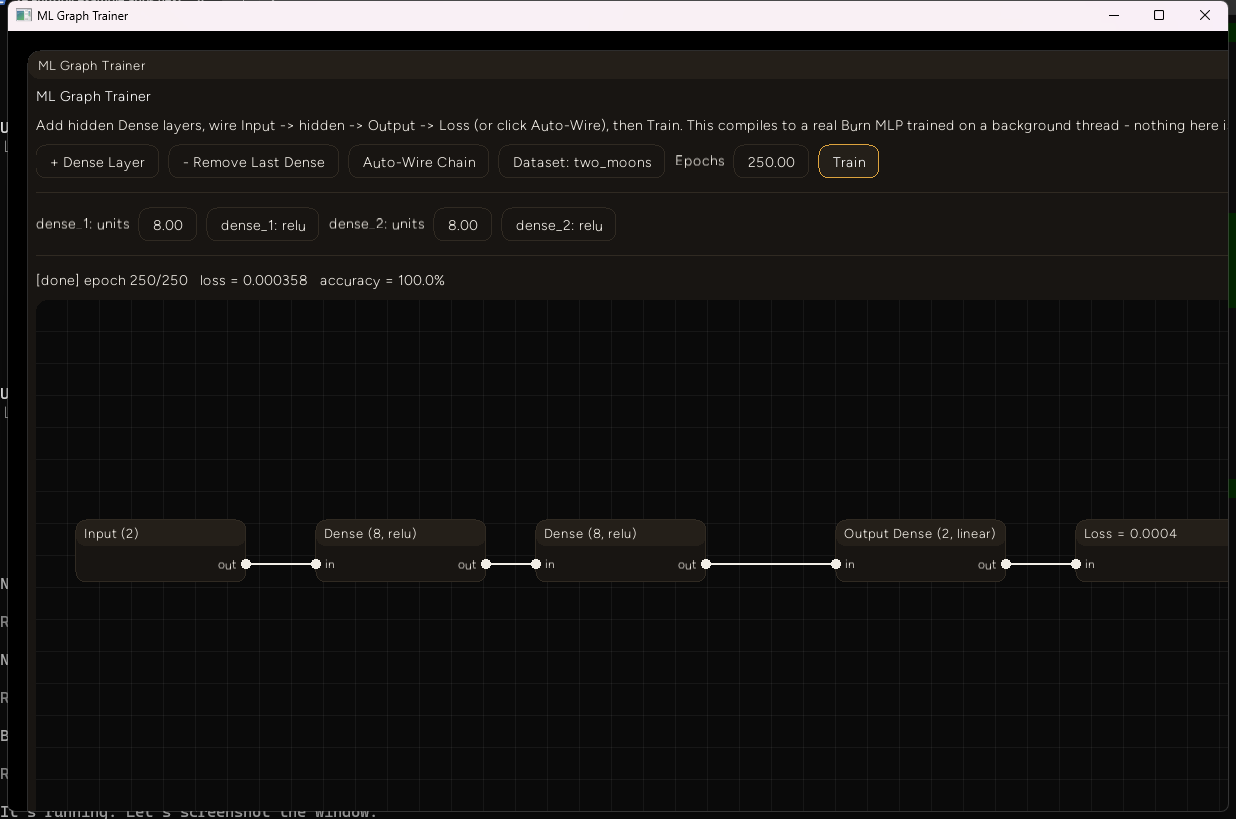Click the Input node out port
Image resolution: width=1236 pixels, height=819 pixels.
pyautogui.click(x=246, y=564)
